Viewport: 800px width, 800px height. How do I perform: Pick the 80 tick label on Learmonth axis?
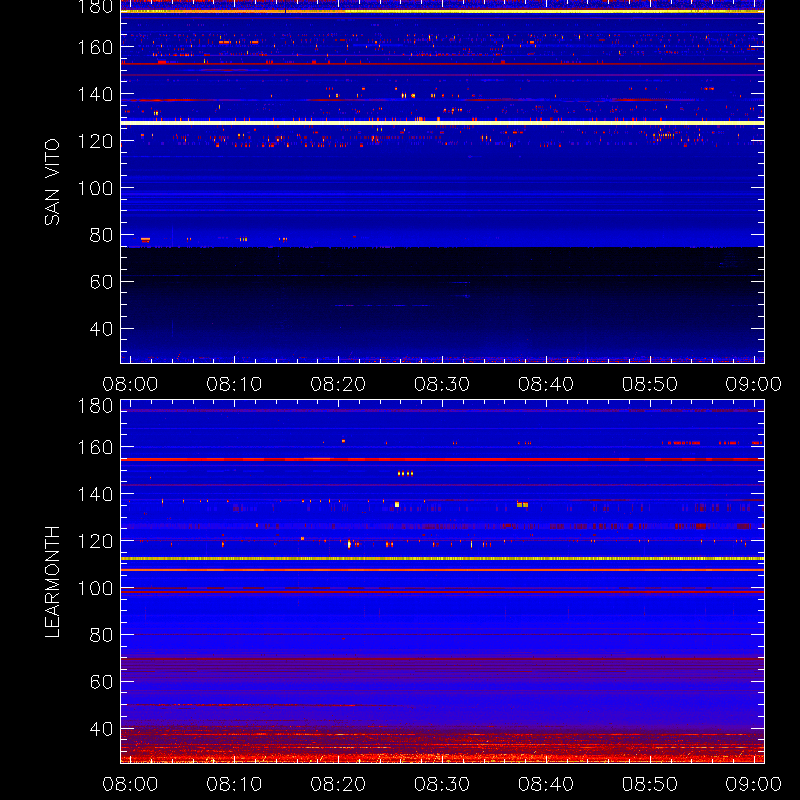pyautogui.click(x=101, y=635)
